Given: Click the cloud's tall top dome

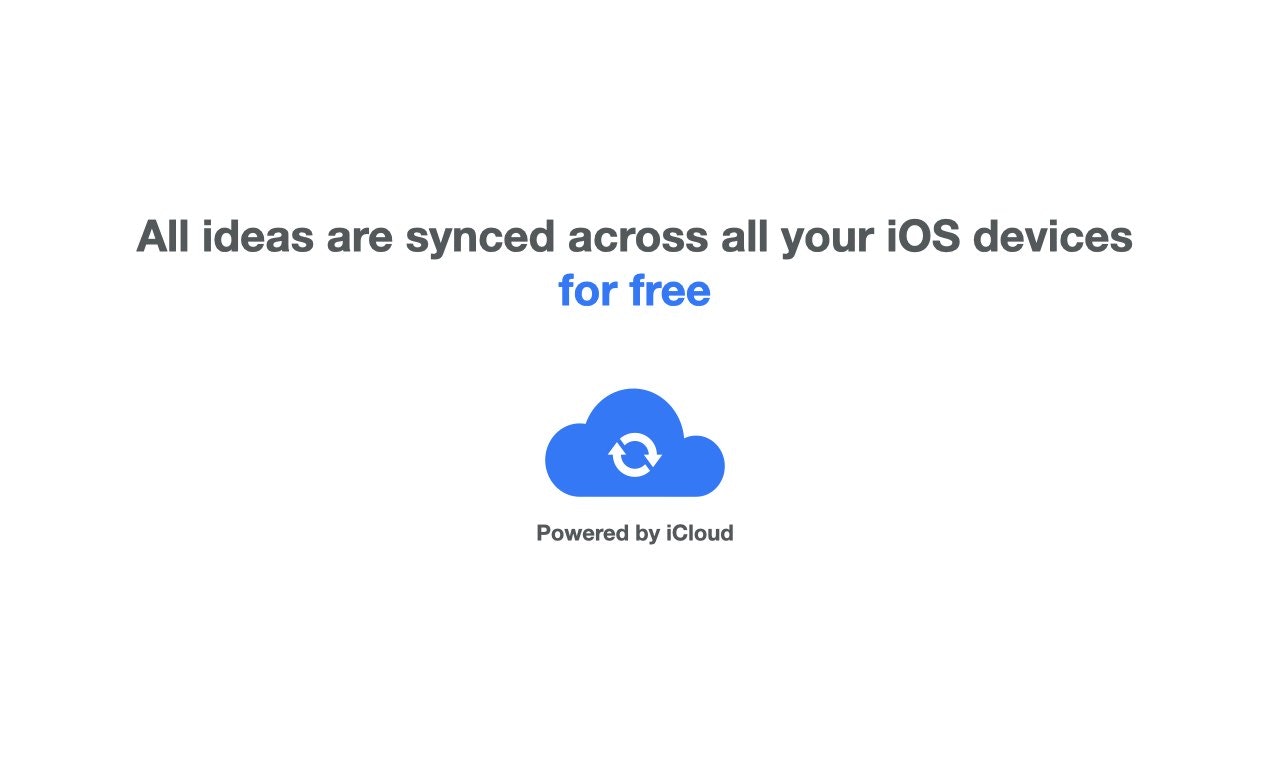Looking at the screenshot, I should 634,410.
